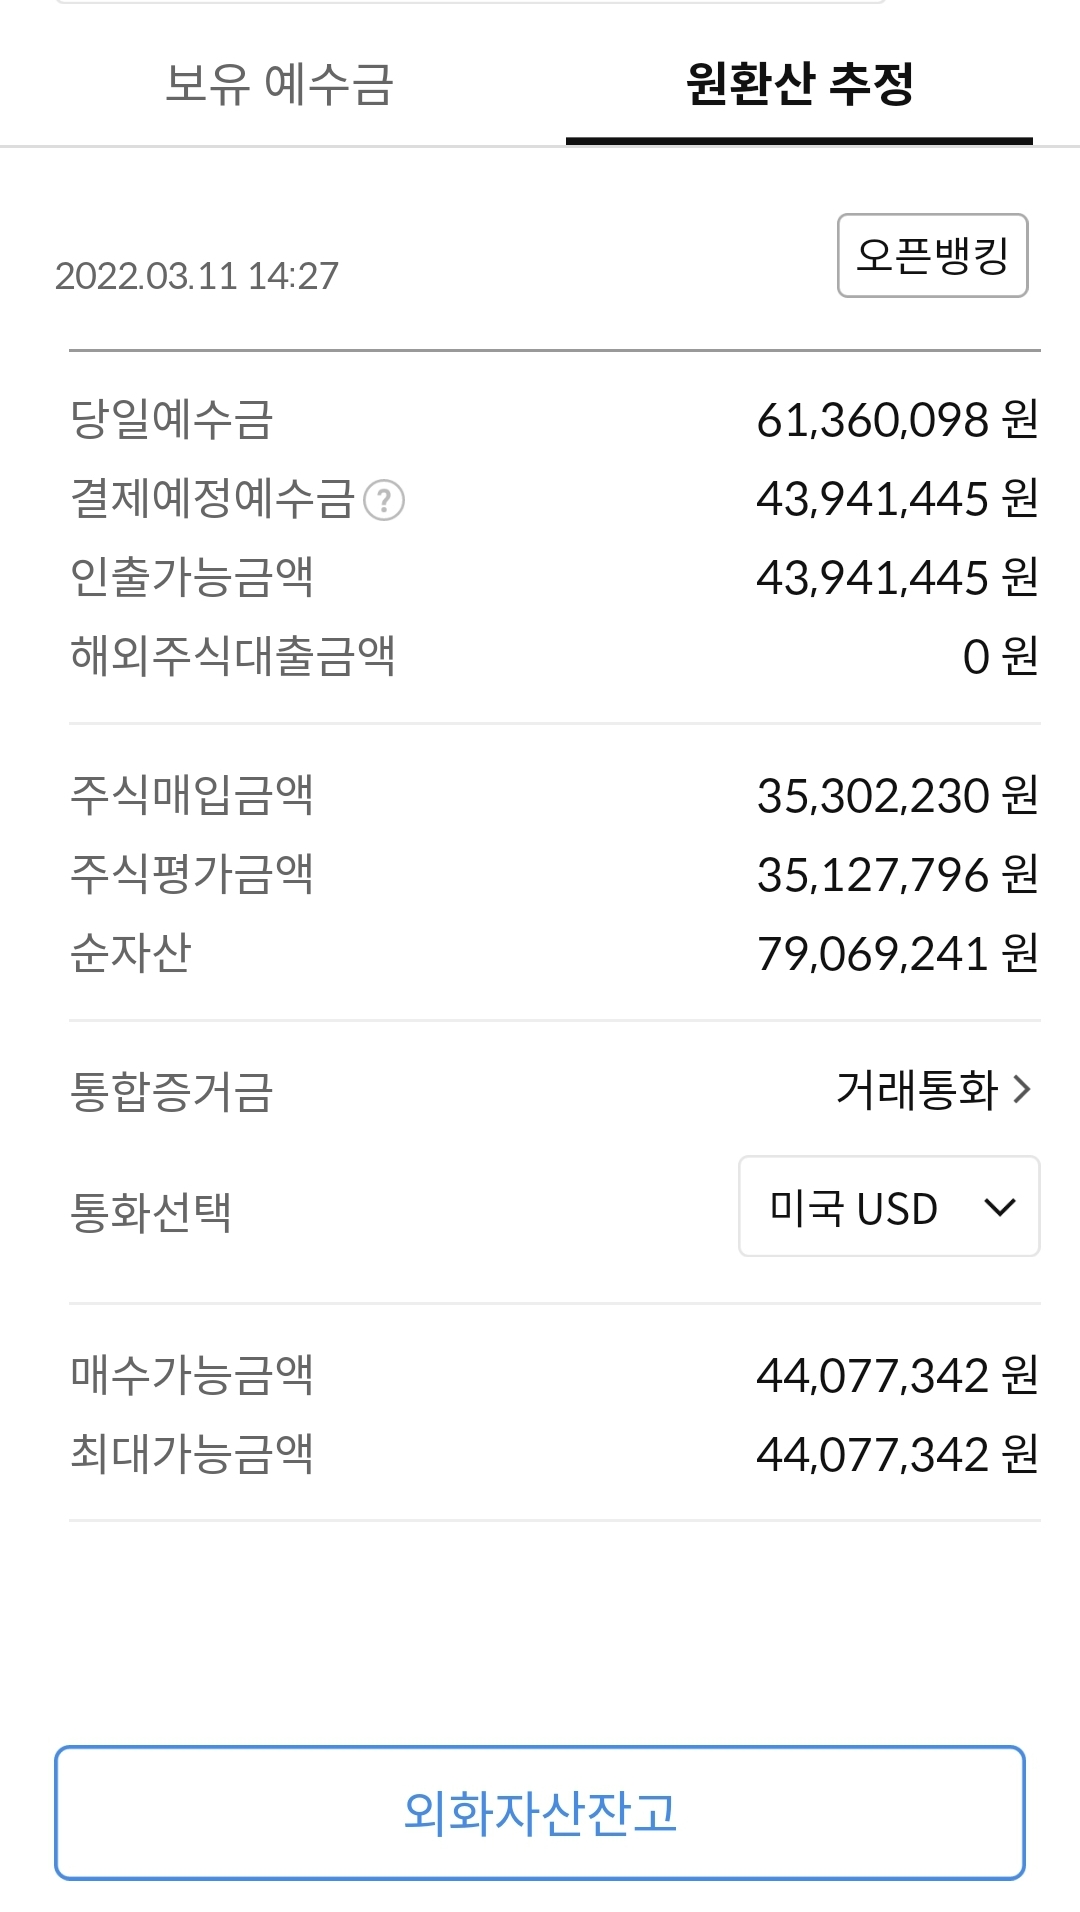Tap the 주식평가금액 label
The height and width of the screenshot is (1912, 1080).
click(x=192, y=875)
